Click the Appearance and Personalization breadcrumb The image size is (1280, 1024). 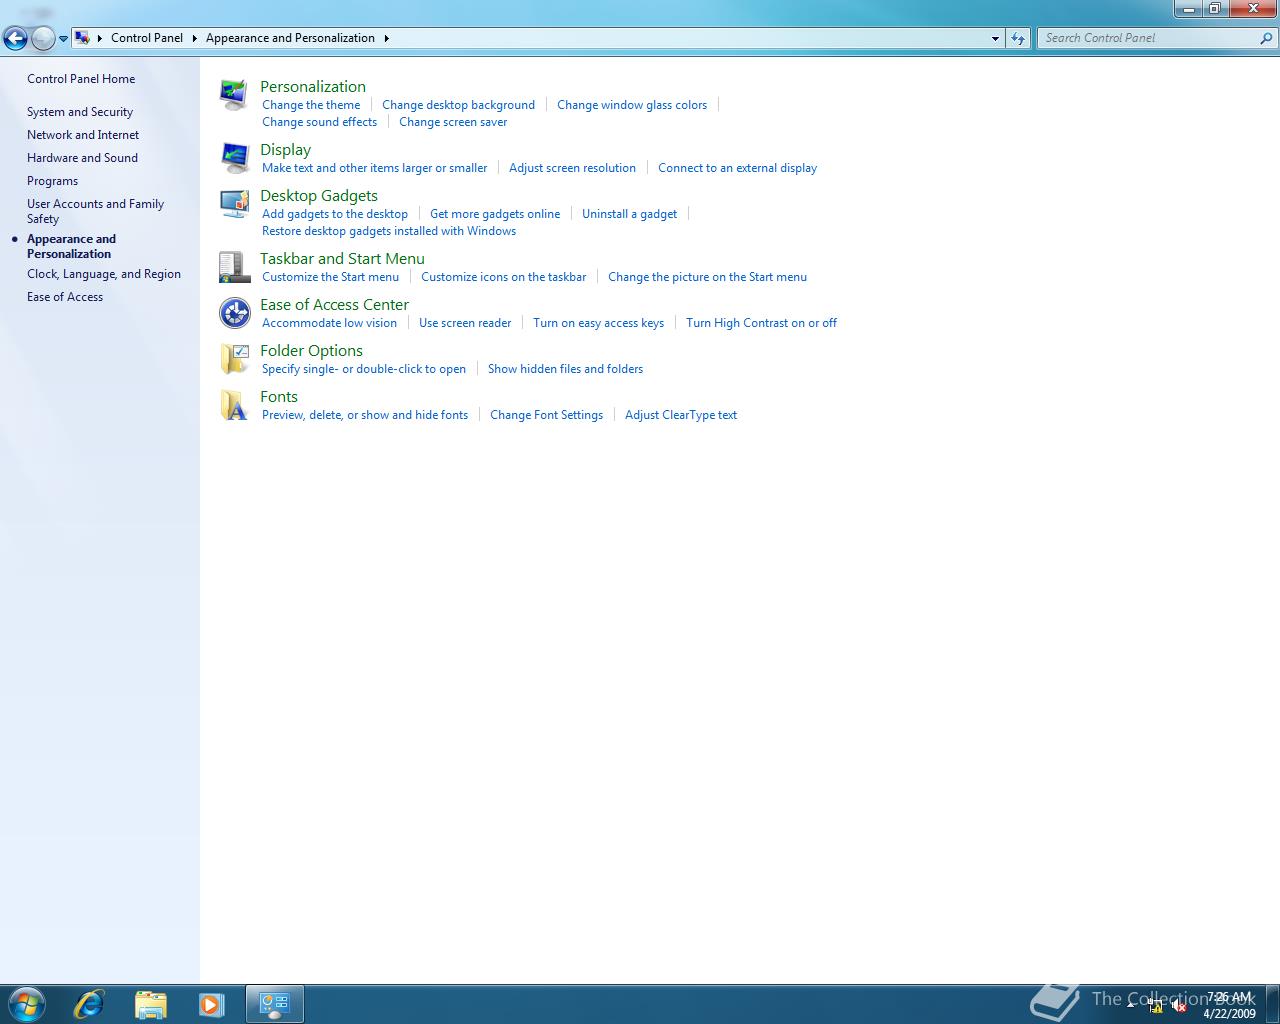coord(290,38)
